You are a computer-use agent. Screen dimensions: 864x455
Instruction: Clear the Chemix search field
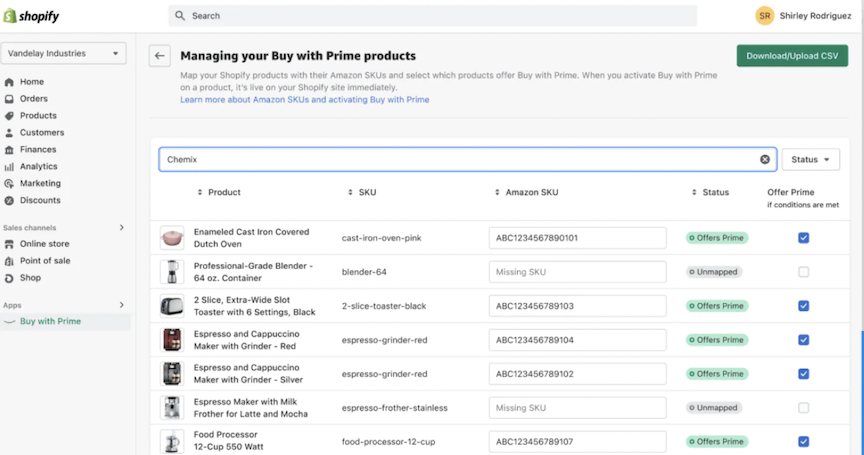(765, 160)
